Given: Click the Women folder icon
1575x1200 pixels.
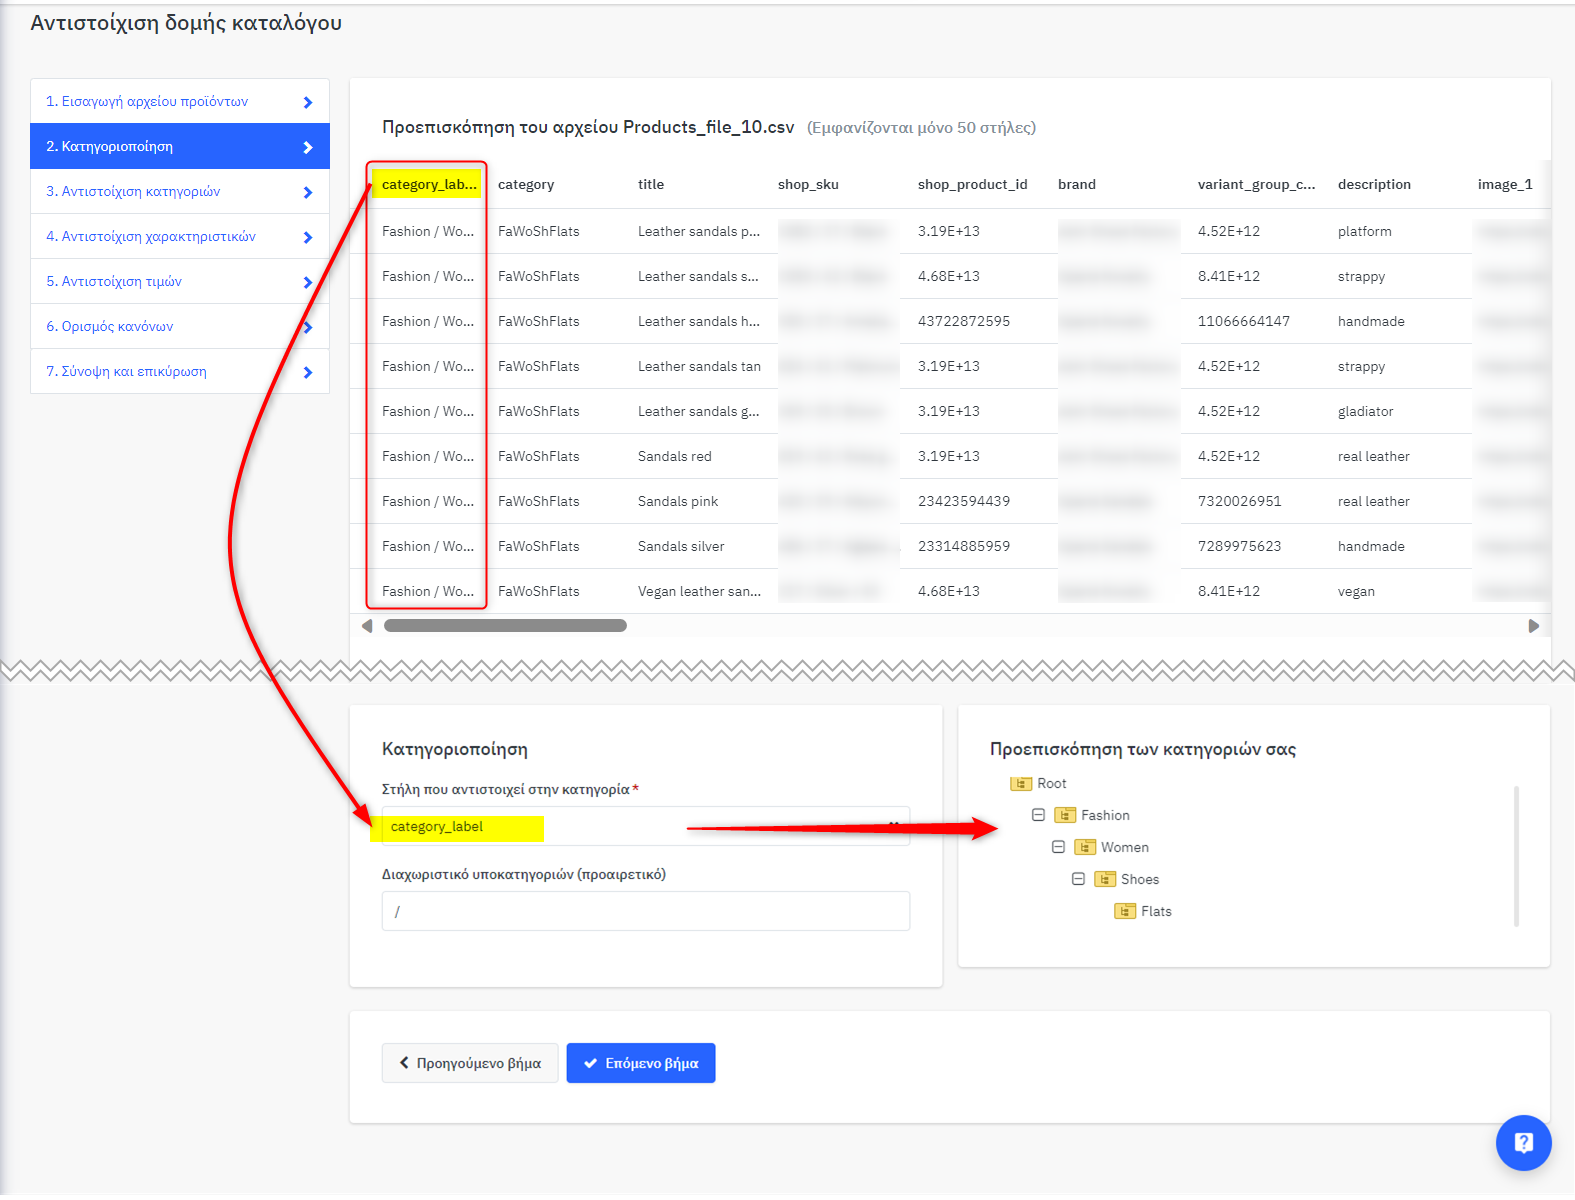Looking at the screenshot, I should click(x=1084, y=848).
